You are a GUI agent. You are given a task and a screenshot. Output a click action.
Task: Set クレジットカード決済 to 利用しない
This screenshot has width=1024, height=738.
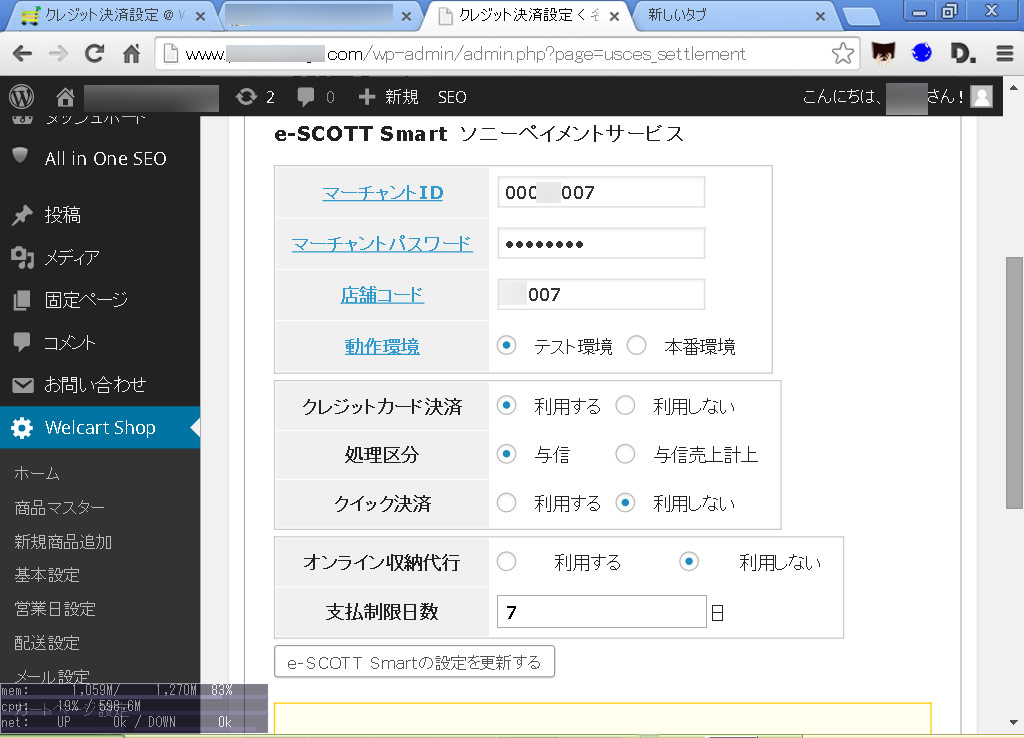tap(625, 406)
